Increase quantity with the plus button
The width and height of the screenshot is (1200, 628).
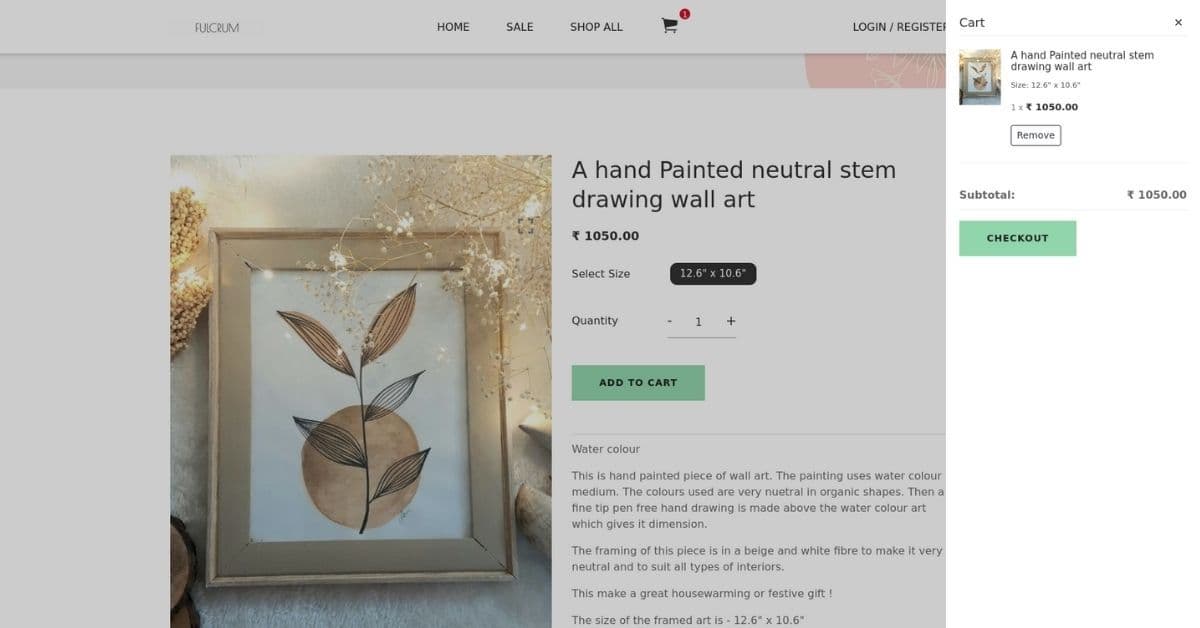point(731,321)
